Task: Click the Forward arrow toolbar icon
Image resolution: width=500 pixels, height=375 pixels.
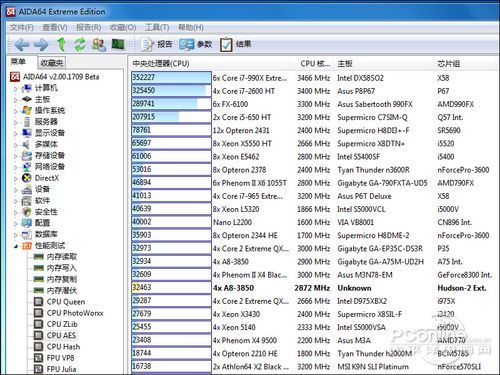Action: [x=41, y=44]
